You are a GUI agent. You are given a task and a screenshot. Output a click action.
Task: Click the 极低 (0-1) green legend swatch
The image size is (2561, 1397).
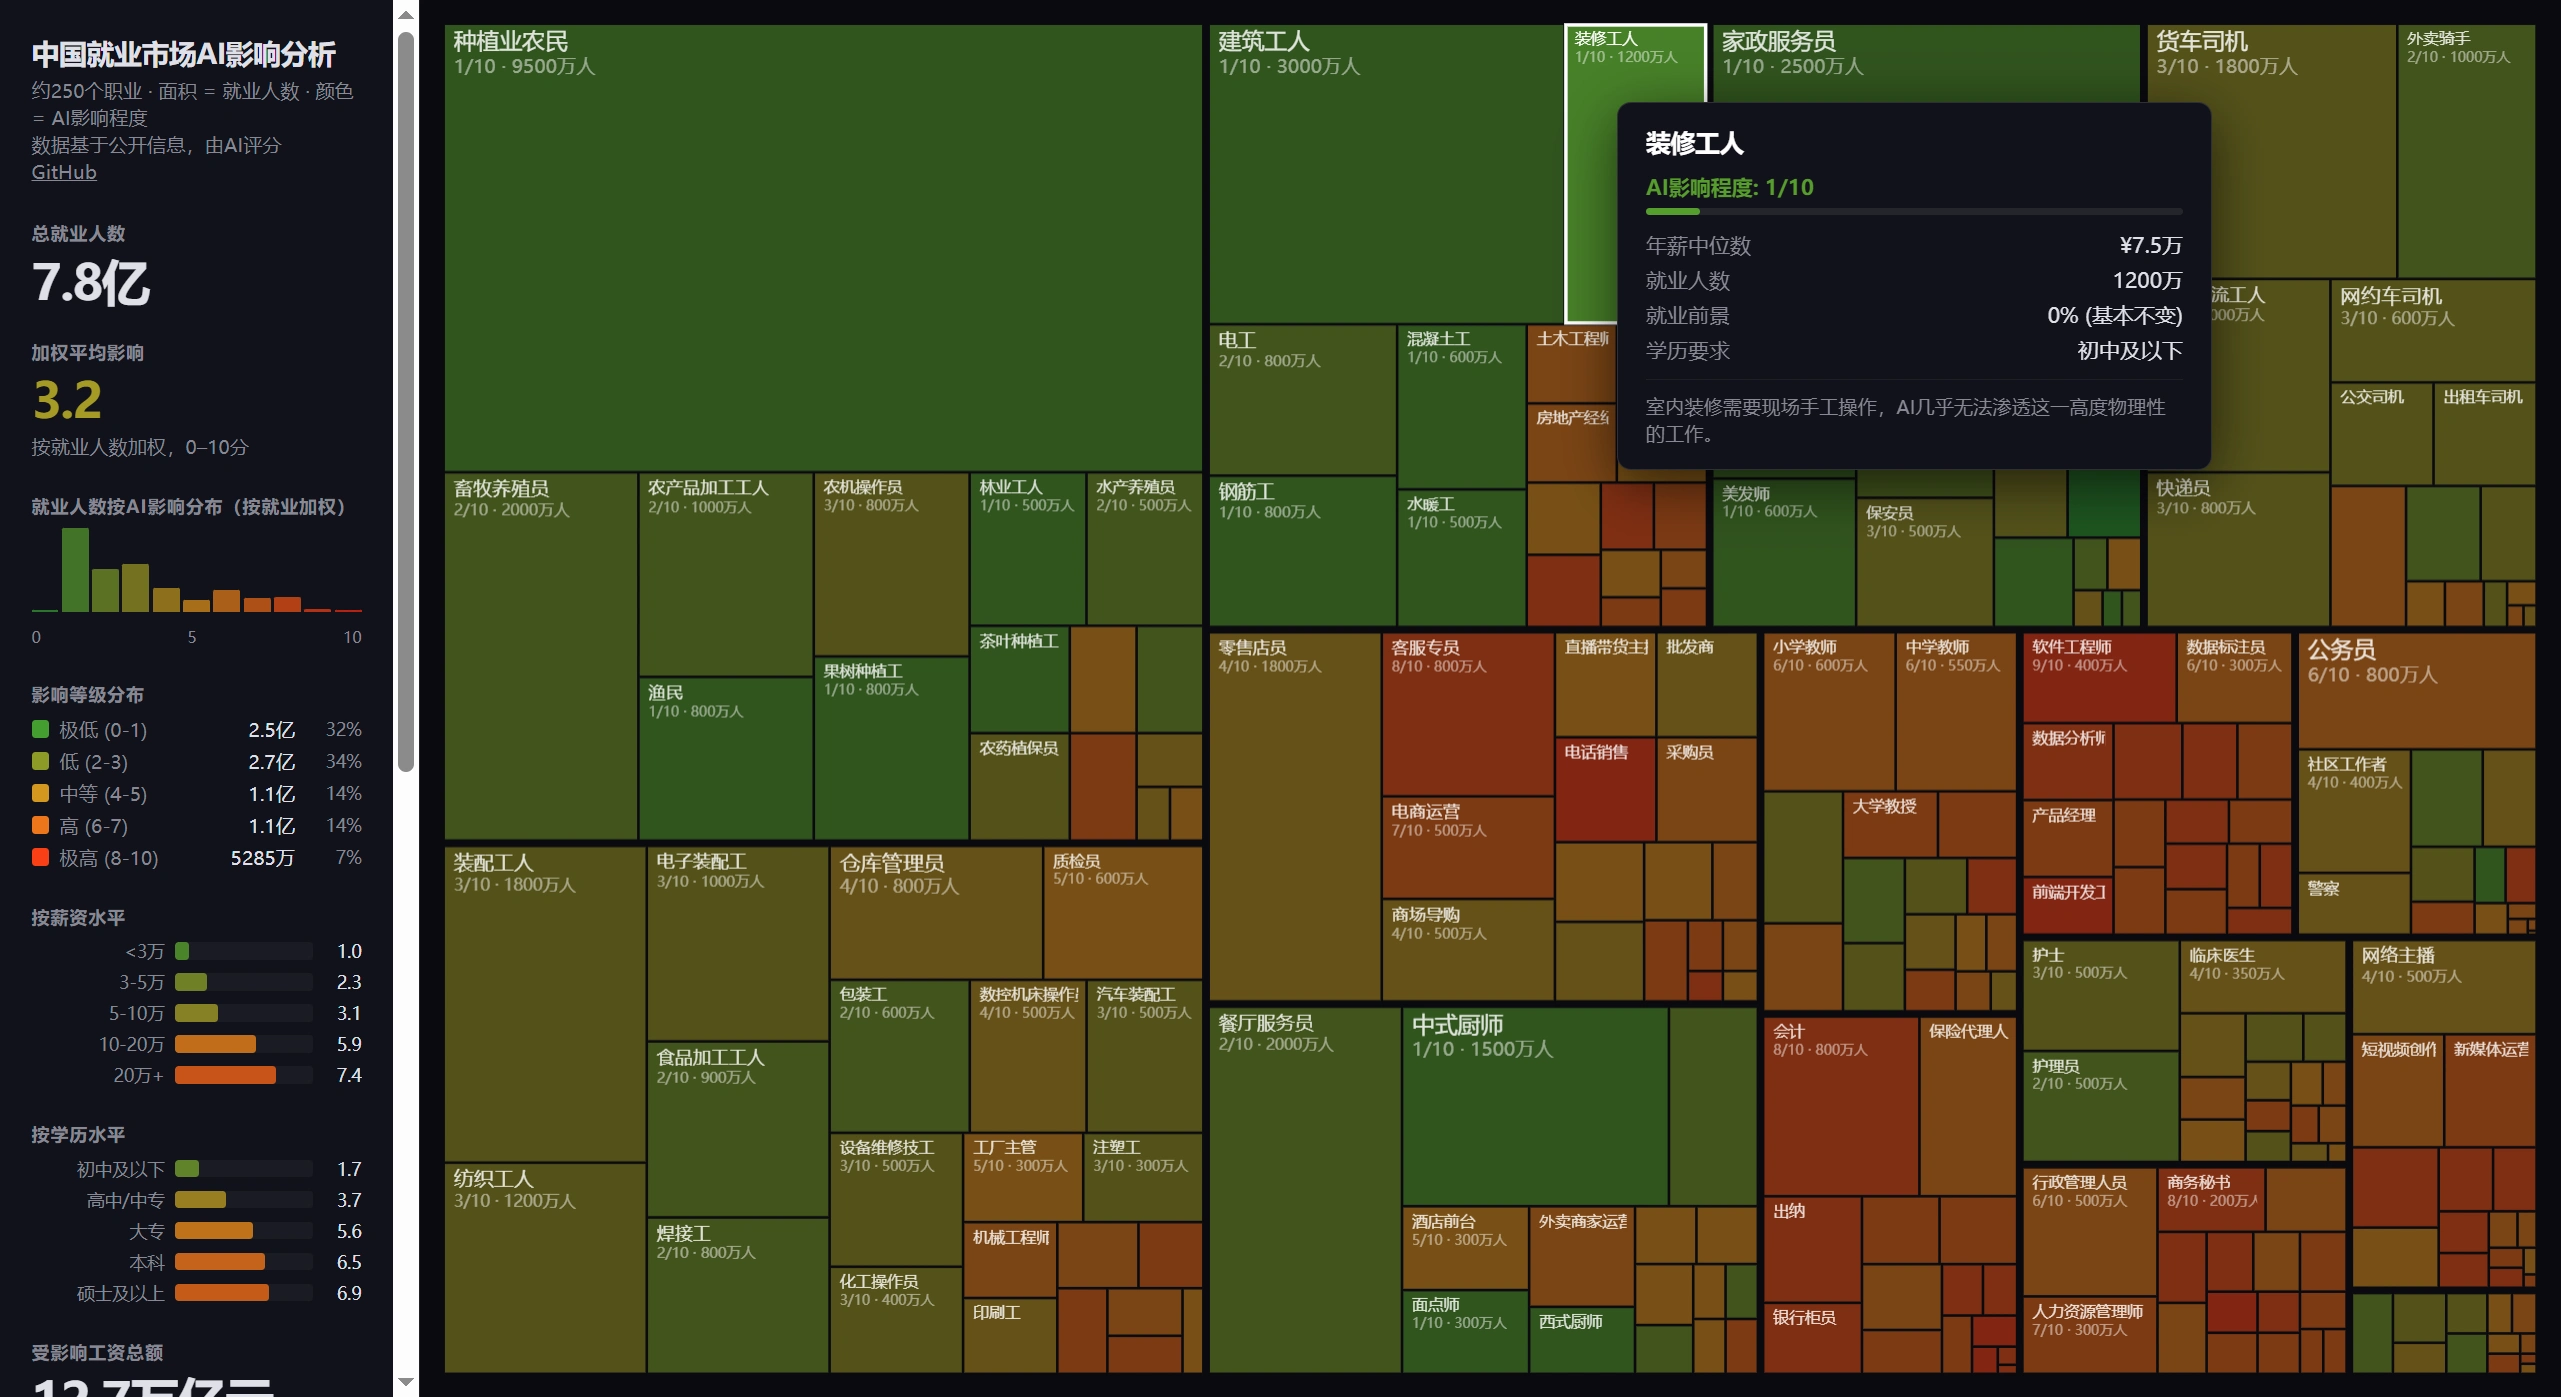(x=40, y=729)
